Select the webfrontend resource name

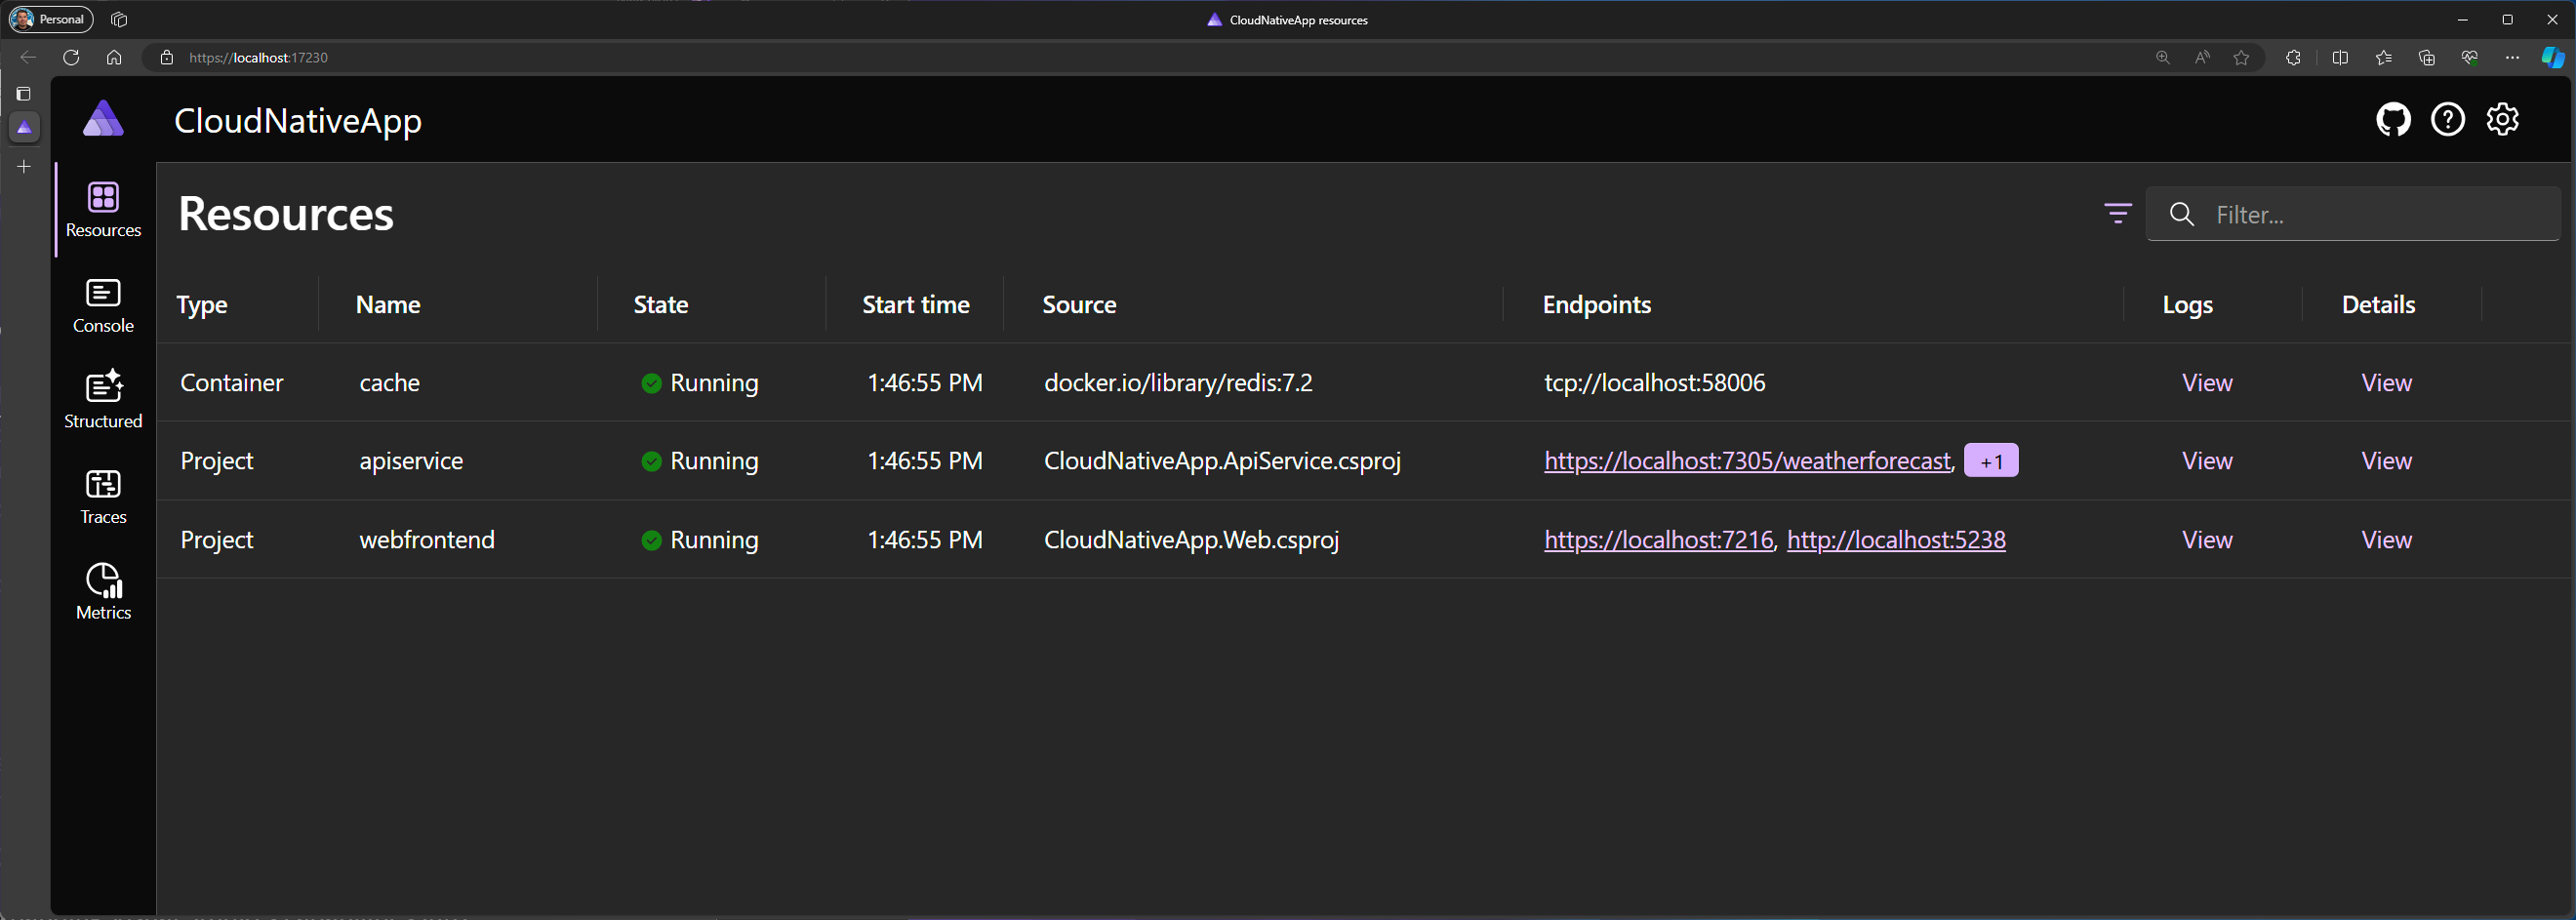coord(427,540)
